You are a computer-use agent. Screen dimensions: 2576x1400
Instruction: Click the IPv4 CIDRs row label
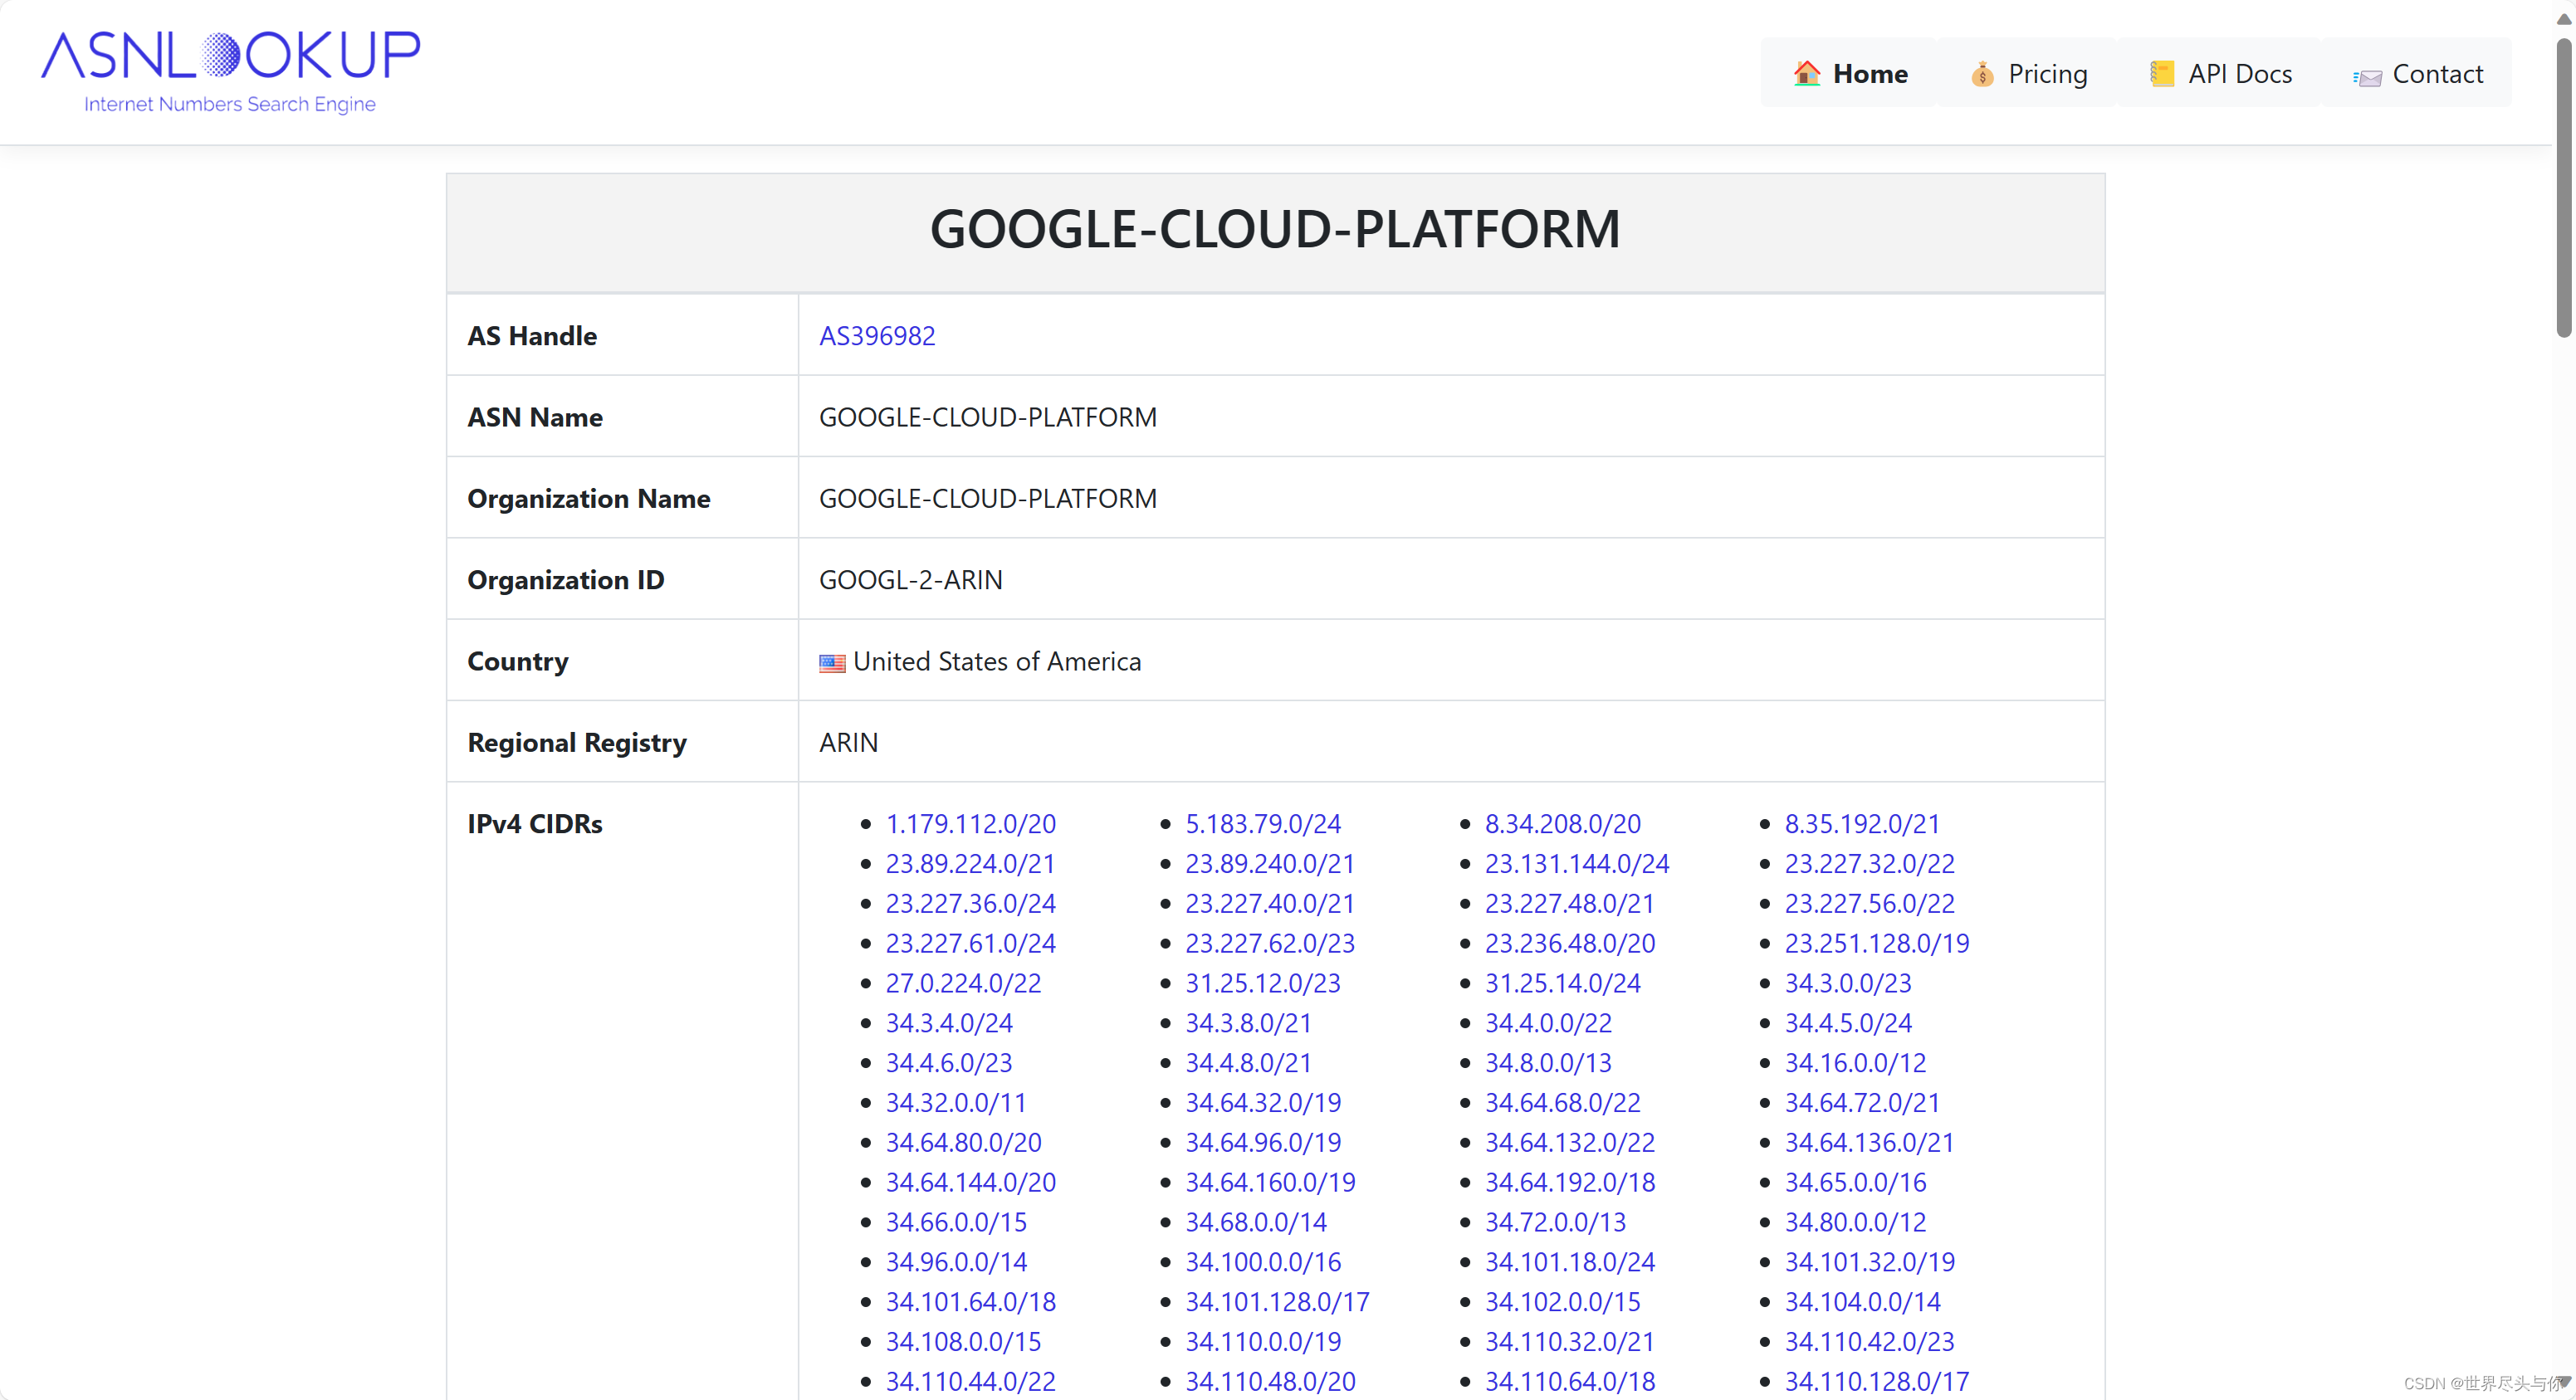pyautogui.click(x=535, y=824)
